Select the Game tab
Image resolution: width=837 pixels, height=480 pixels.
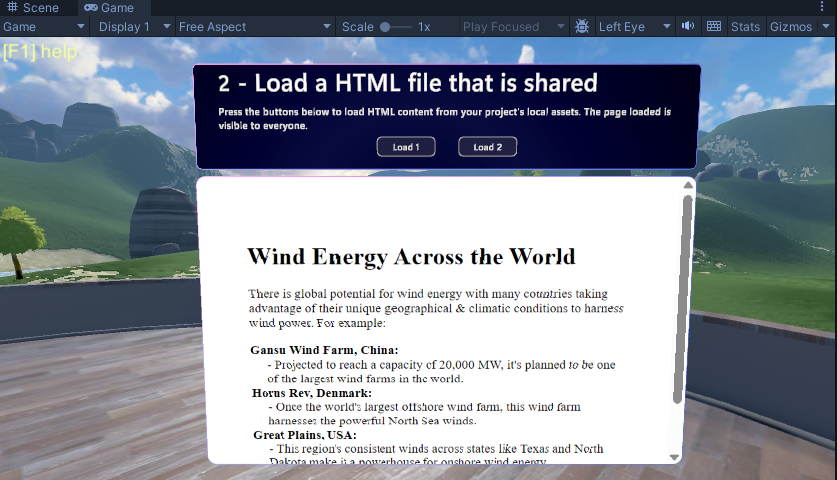pyautogui.click(x=109, y=7)
